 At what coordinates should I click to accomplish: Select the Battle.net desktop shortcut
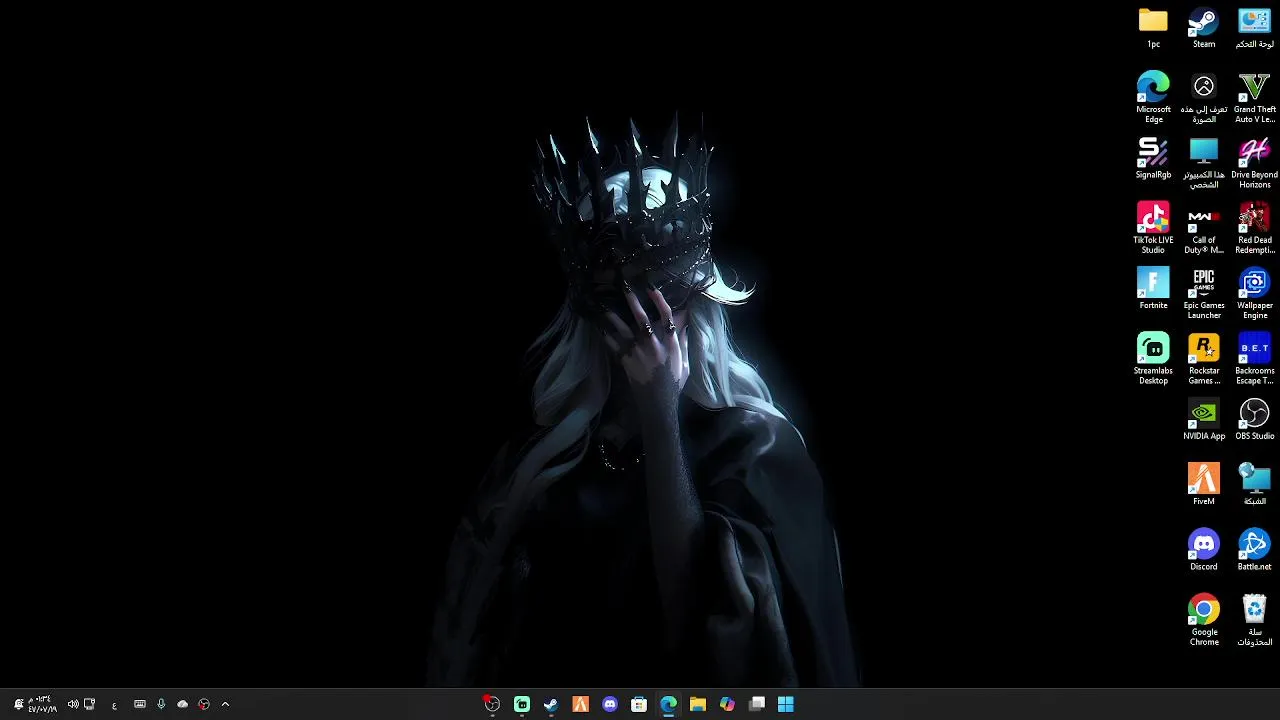tap(1254, 550)
